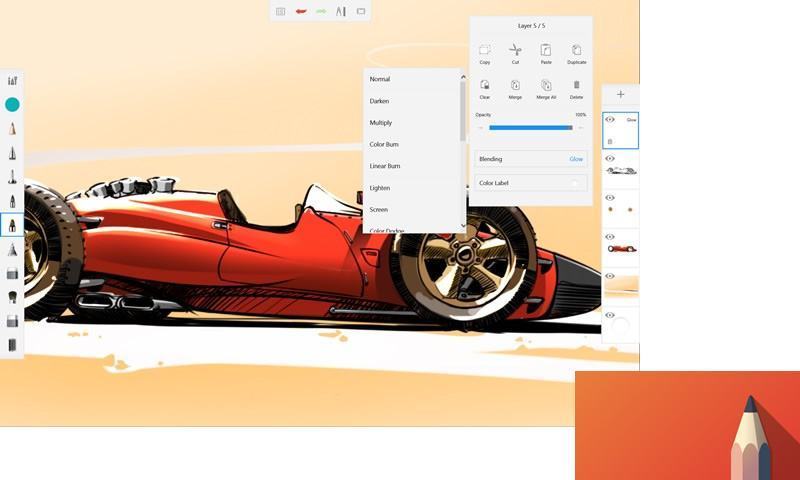Click the redo green arrow in top toolbar

pos(321,11)
